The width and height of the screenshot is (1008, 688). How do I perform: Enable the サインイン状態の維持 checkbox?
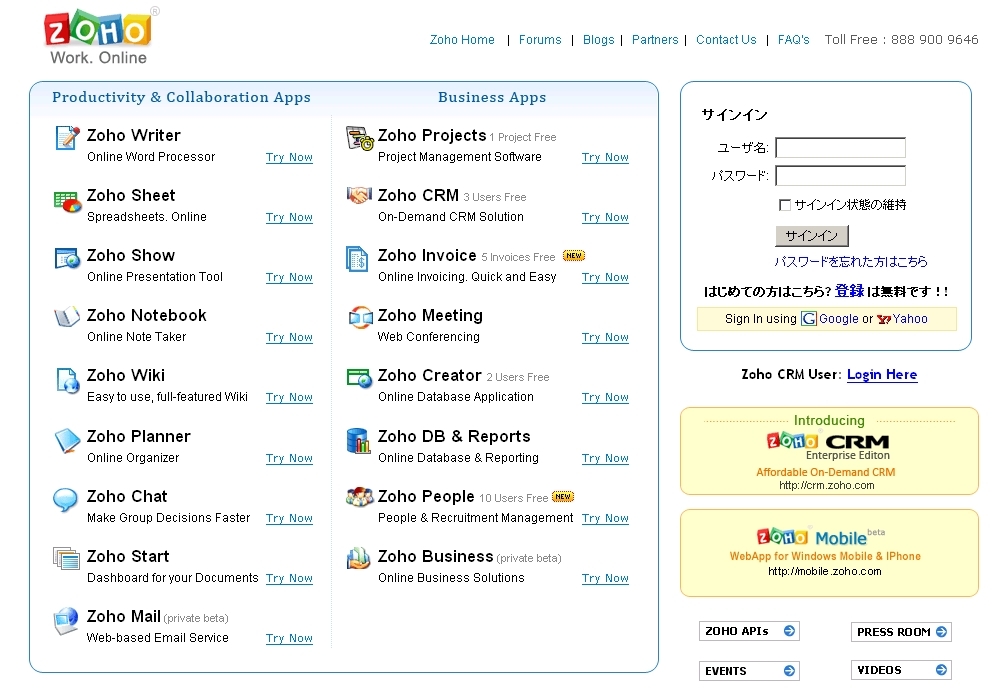[x=786, y=205]
